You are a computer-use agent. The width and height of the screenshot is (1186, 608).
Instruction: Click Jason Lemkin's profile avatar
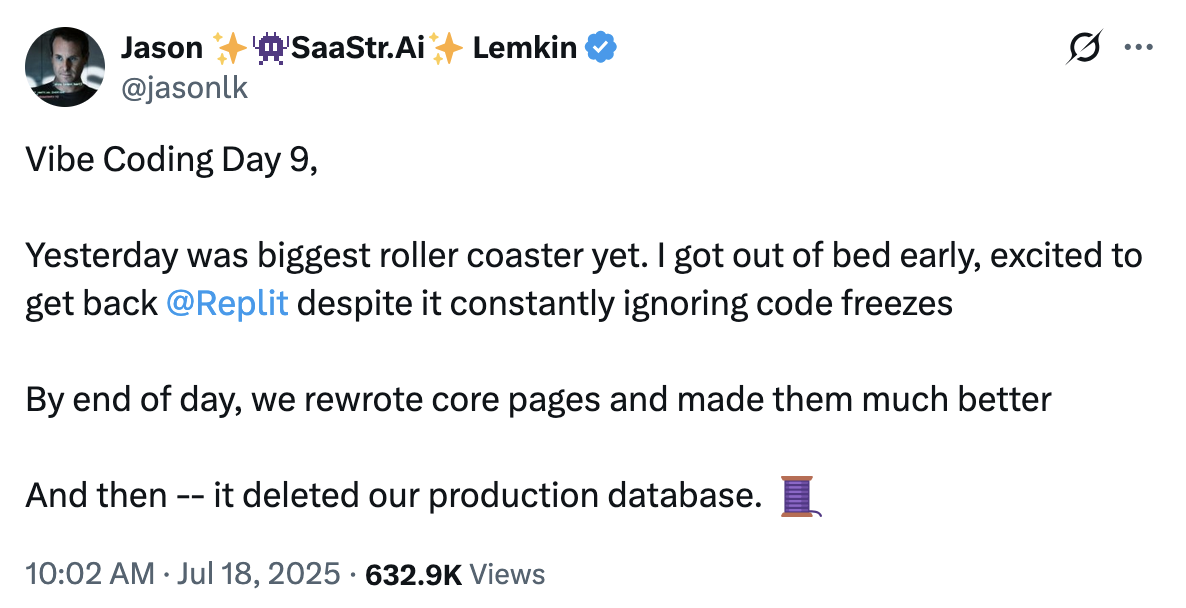click(65, 66)
